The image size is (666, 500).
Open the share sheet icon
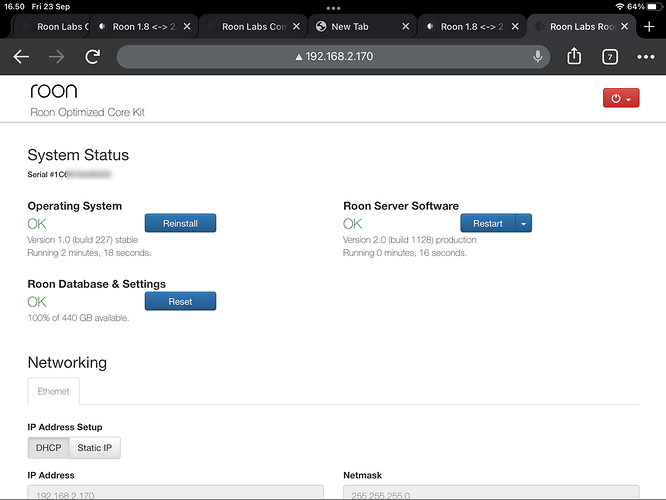tap(574, 56)
